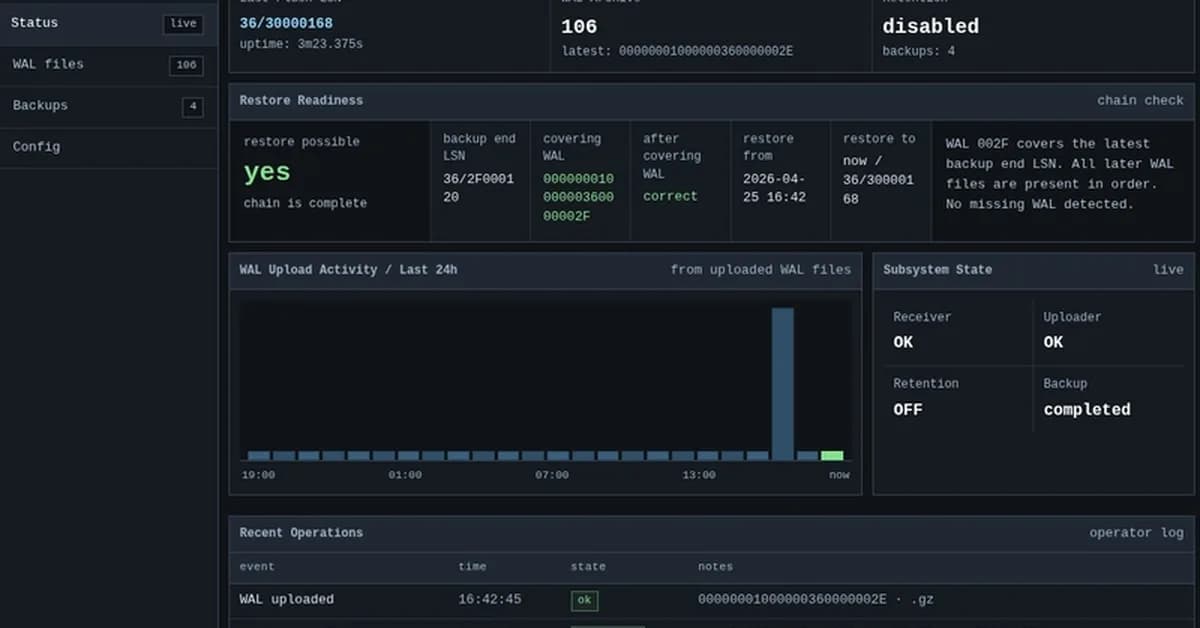Toggle the Uploader OK status

[1052, 342]
